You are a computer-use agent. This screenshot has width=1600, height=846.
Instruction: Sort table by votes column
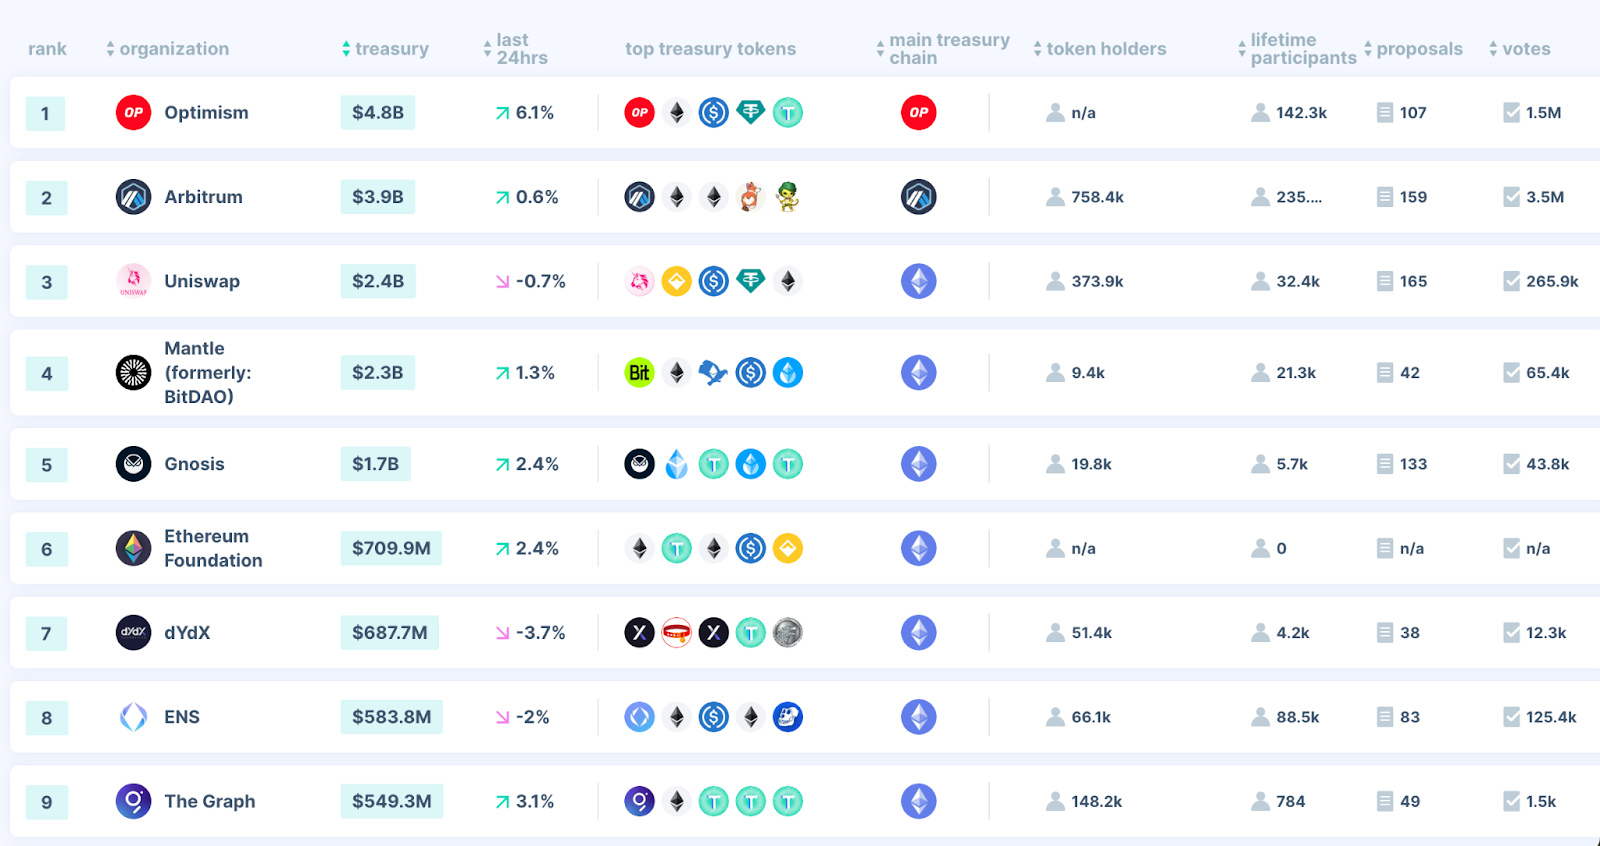(x=1520, y=49)
